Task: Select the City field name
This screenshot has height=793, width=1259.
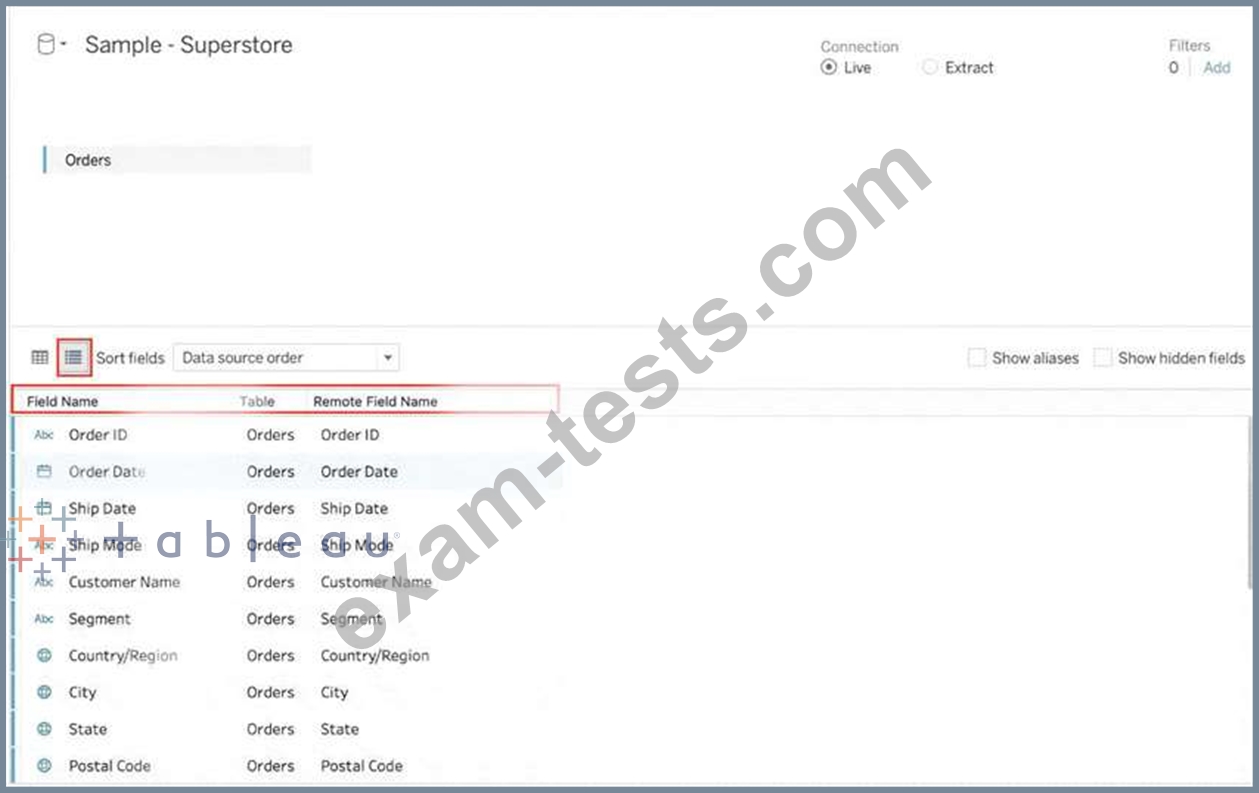Action: tap(82, 692)
